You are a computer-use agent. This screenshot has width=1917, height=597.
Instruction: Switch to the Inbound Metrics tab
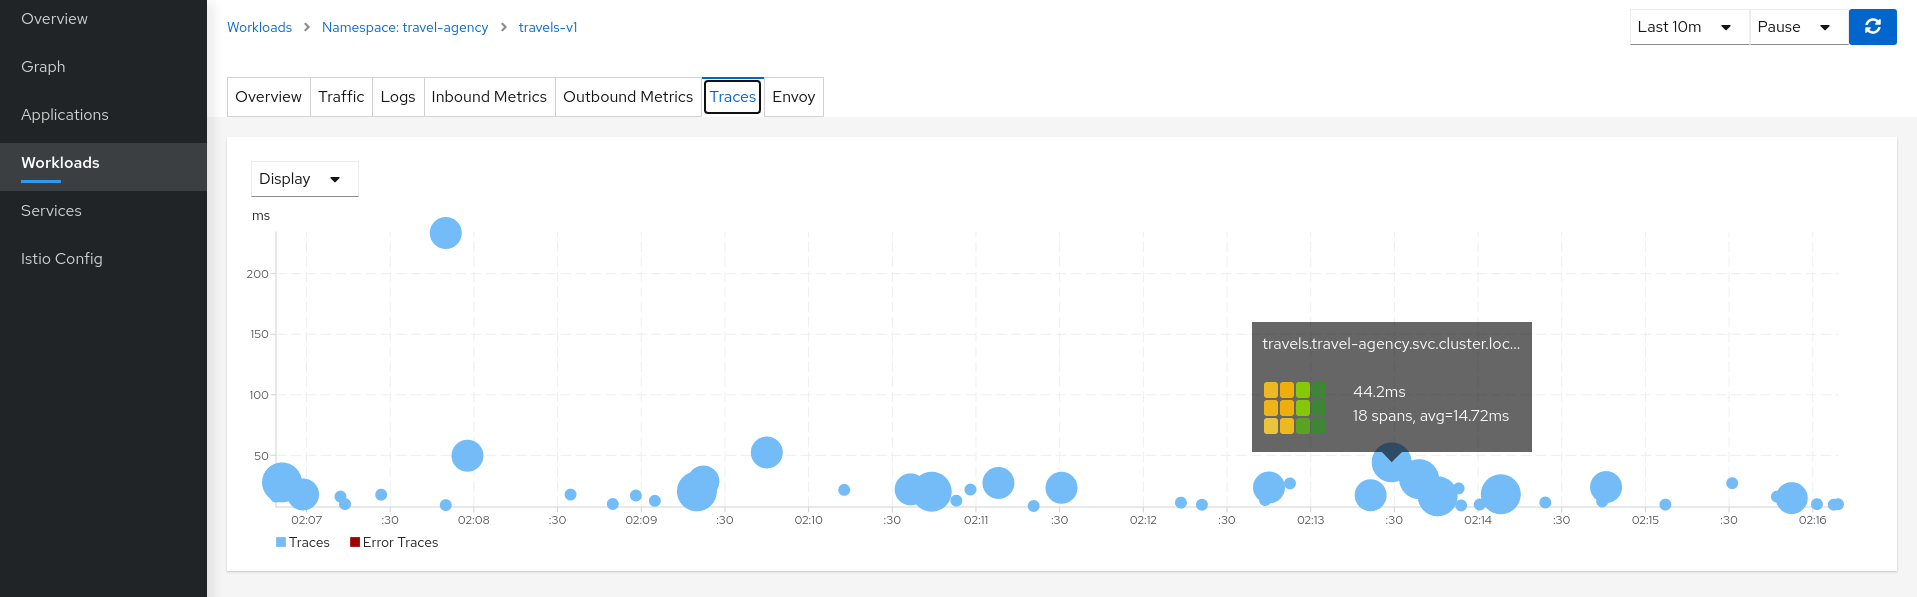point(489,97)
